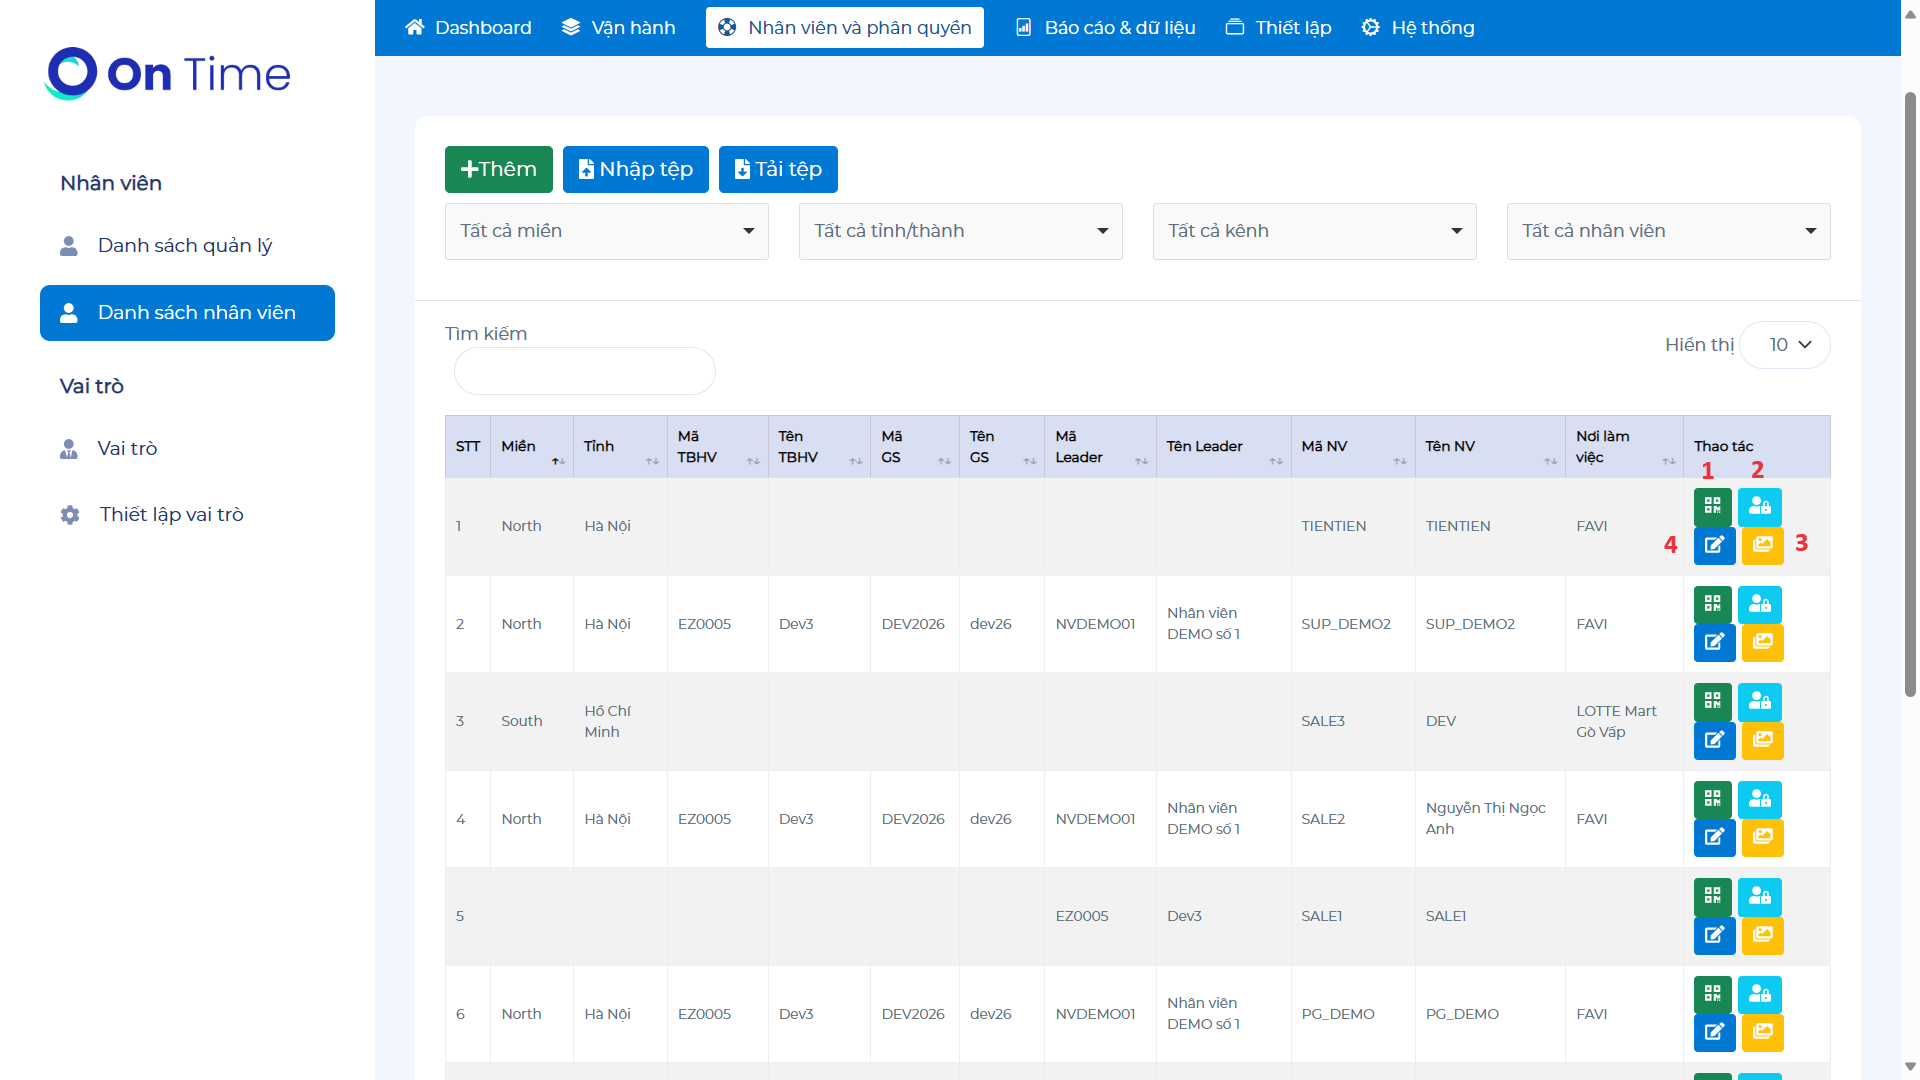This screenshot has width=1920, height=1080.
Task: Click the On Time logo
Action: [168, 73]
